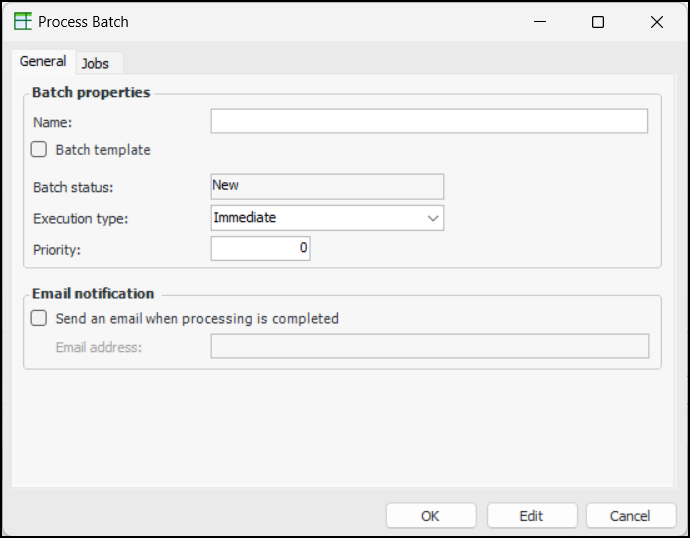Screen dimensions: 690x538
Task: Select the General tab
Action: coord(43,62)
